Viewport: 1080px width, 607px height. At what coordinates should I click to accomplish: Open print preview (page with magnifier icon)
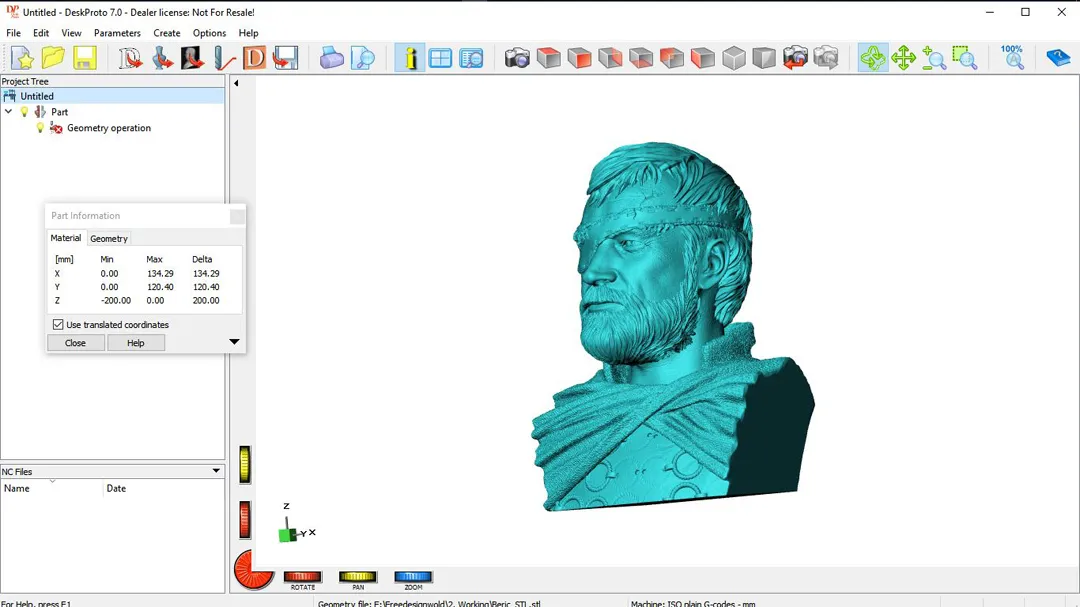[362, 58]
